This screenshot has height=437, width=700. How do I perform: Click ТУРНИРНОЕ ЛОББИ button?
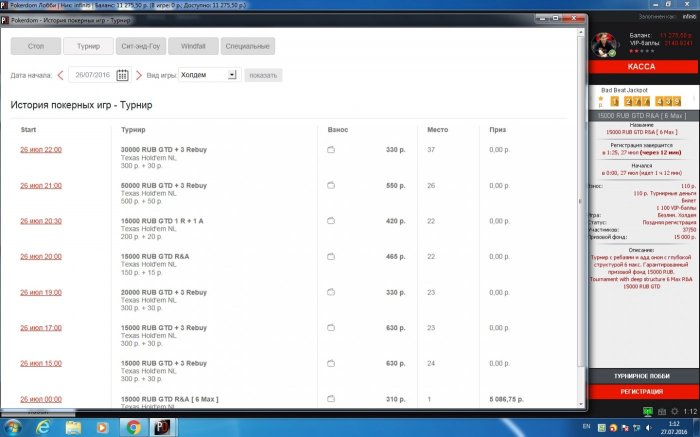[642, 376]
